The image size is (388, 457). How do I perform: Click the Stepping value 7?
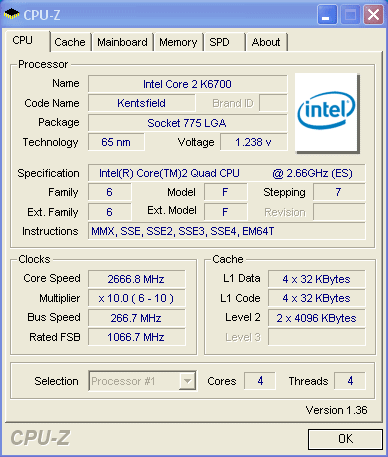(339, 192)
